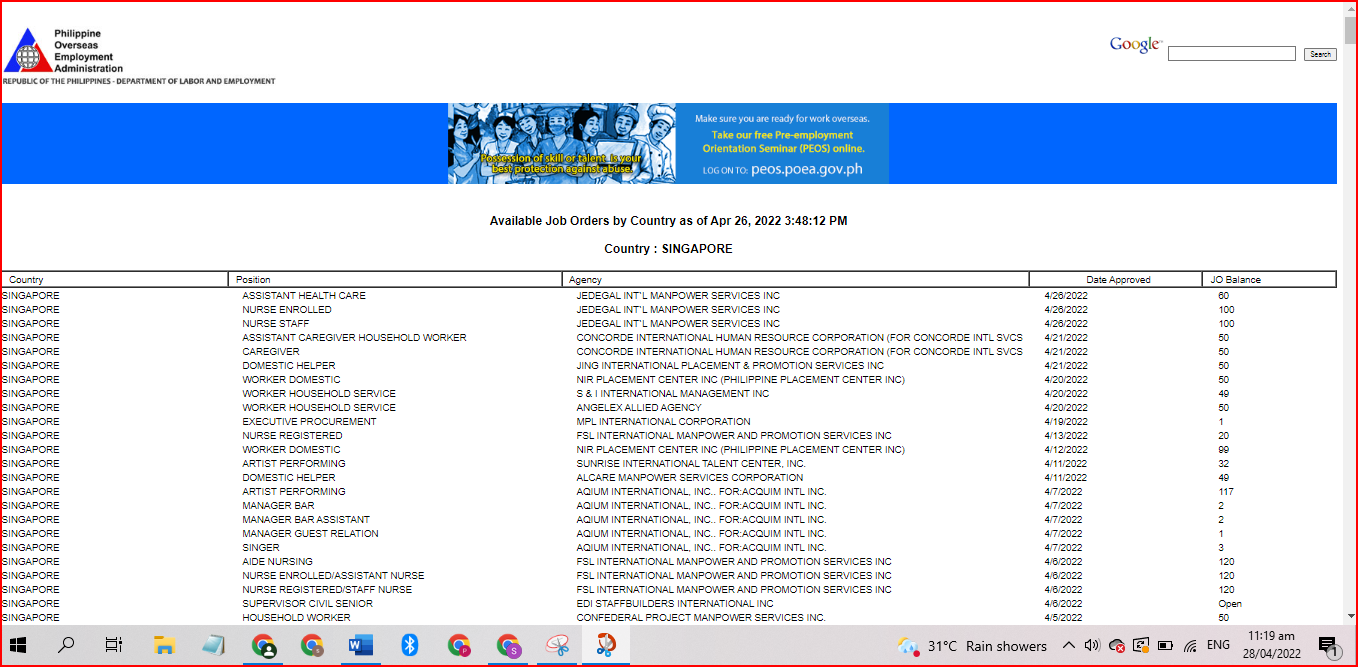Select the MANAGER GUEST RELATION position
This screenshot has height=667, width=1358.
click(310, 534)
